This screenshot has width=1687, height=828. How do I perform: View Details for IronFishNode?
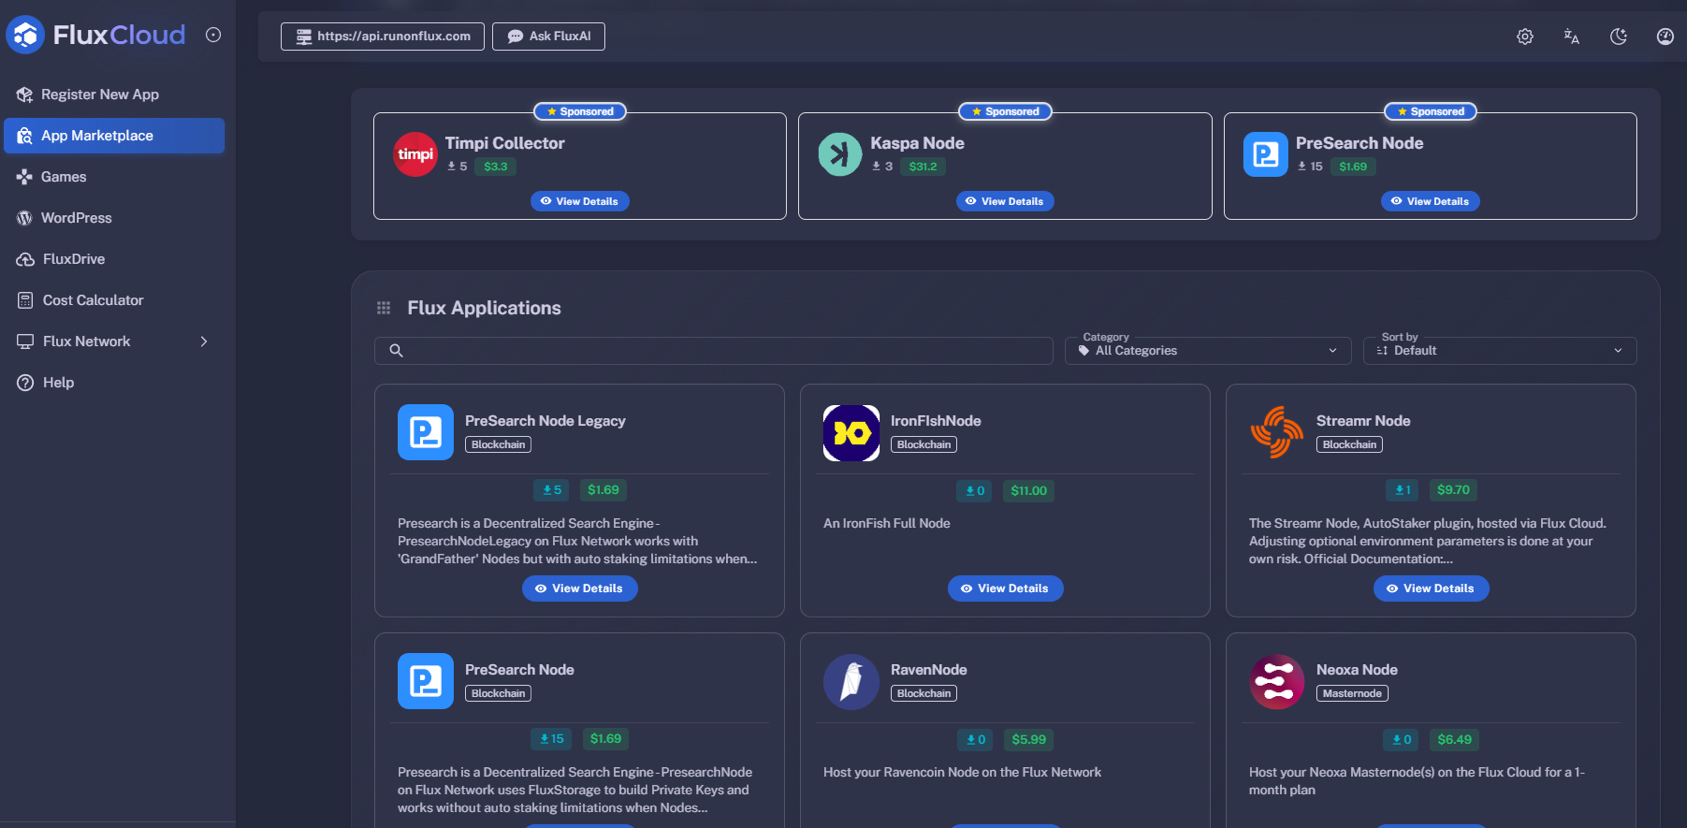pyautogui.click(x=1005, y=588)
